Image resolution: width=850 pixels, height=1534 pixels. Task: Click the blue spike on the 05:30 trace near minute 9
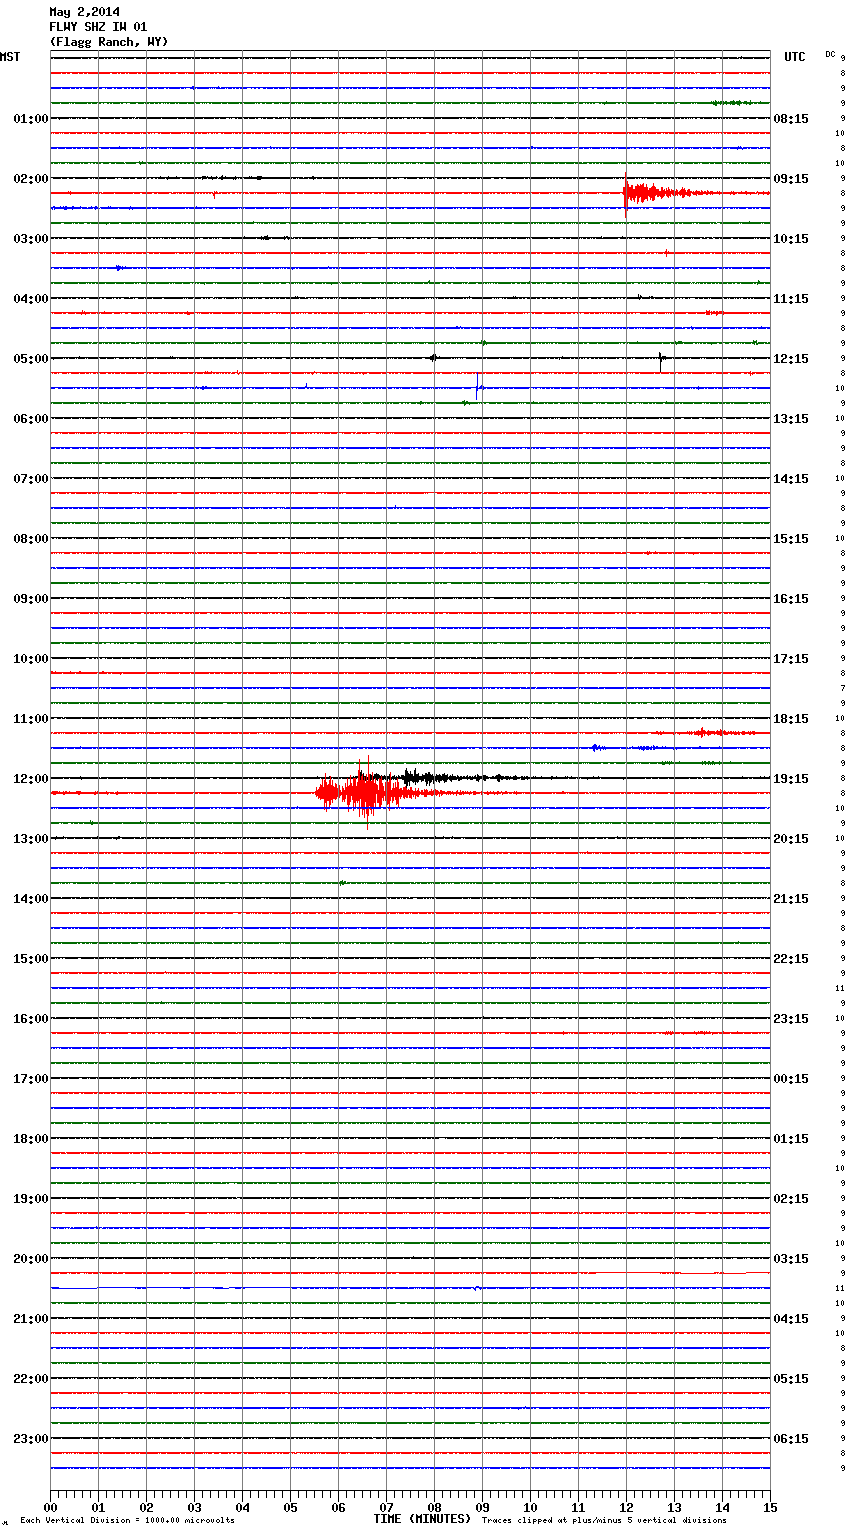(478, 388)
